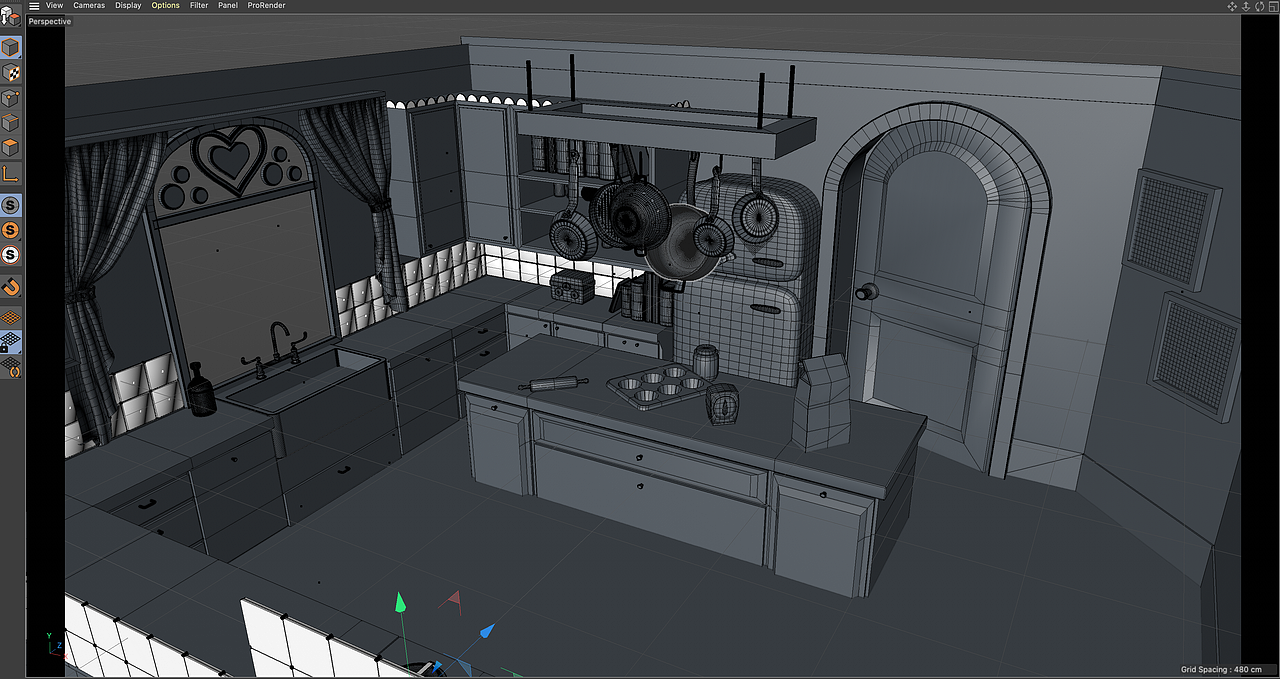Toggle the Locked Workplane icon
This screenshot has width=1280, height=679.
[x=11, y=343]
